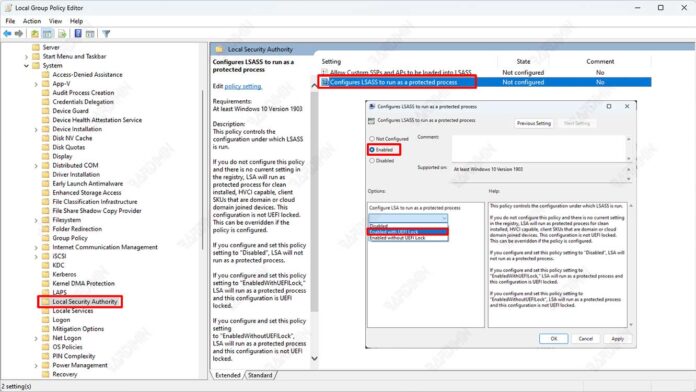This screenshot has height=392, width=696.
Task: Expand the Power Management node
Action: [x=36, y=365]
